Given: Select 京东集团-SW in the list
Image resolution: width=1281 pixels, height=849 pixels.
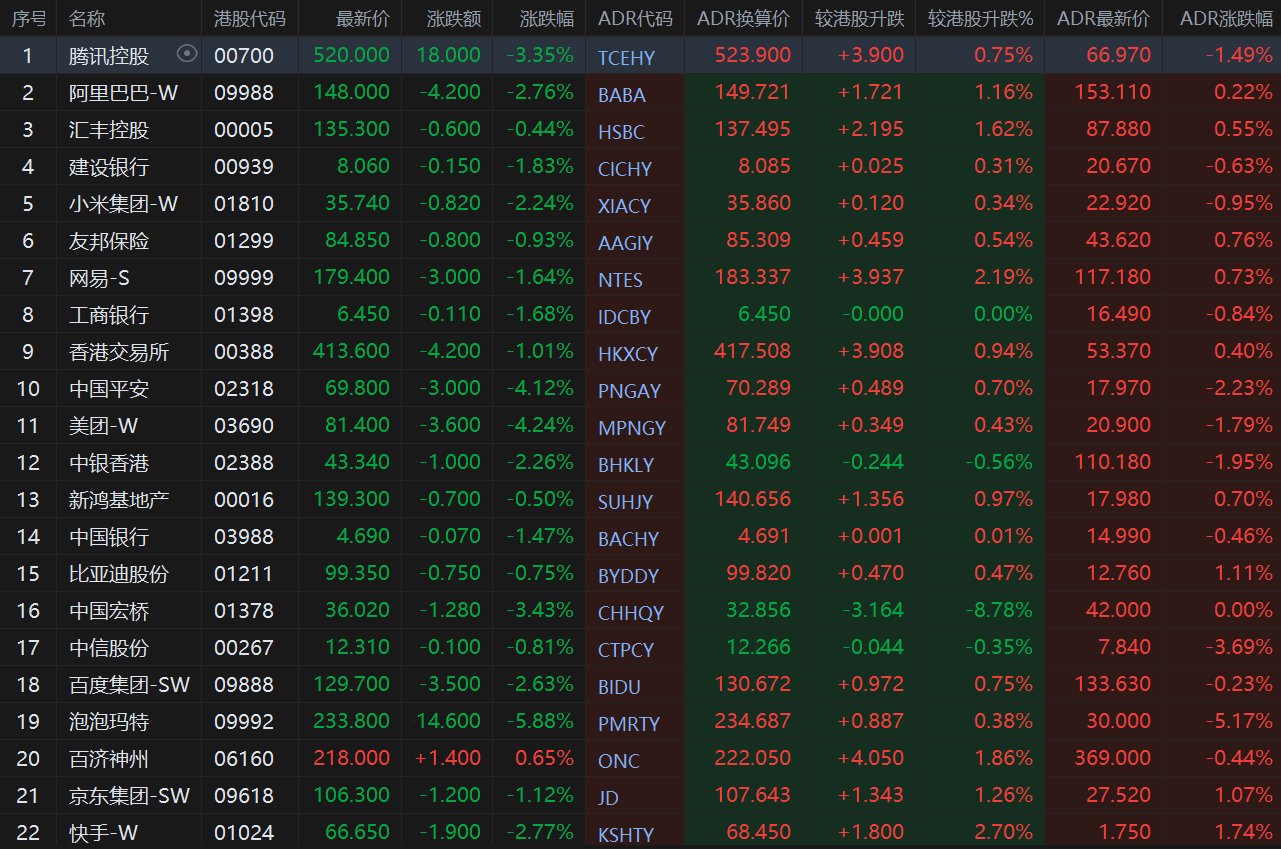Looking at the screenshot, I should (130, 796).
